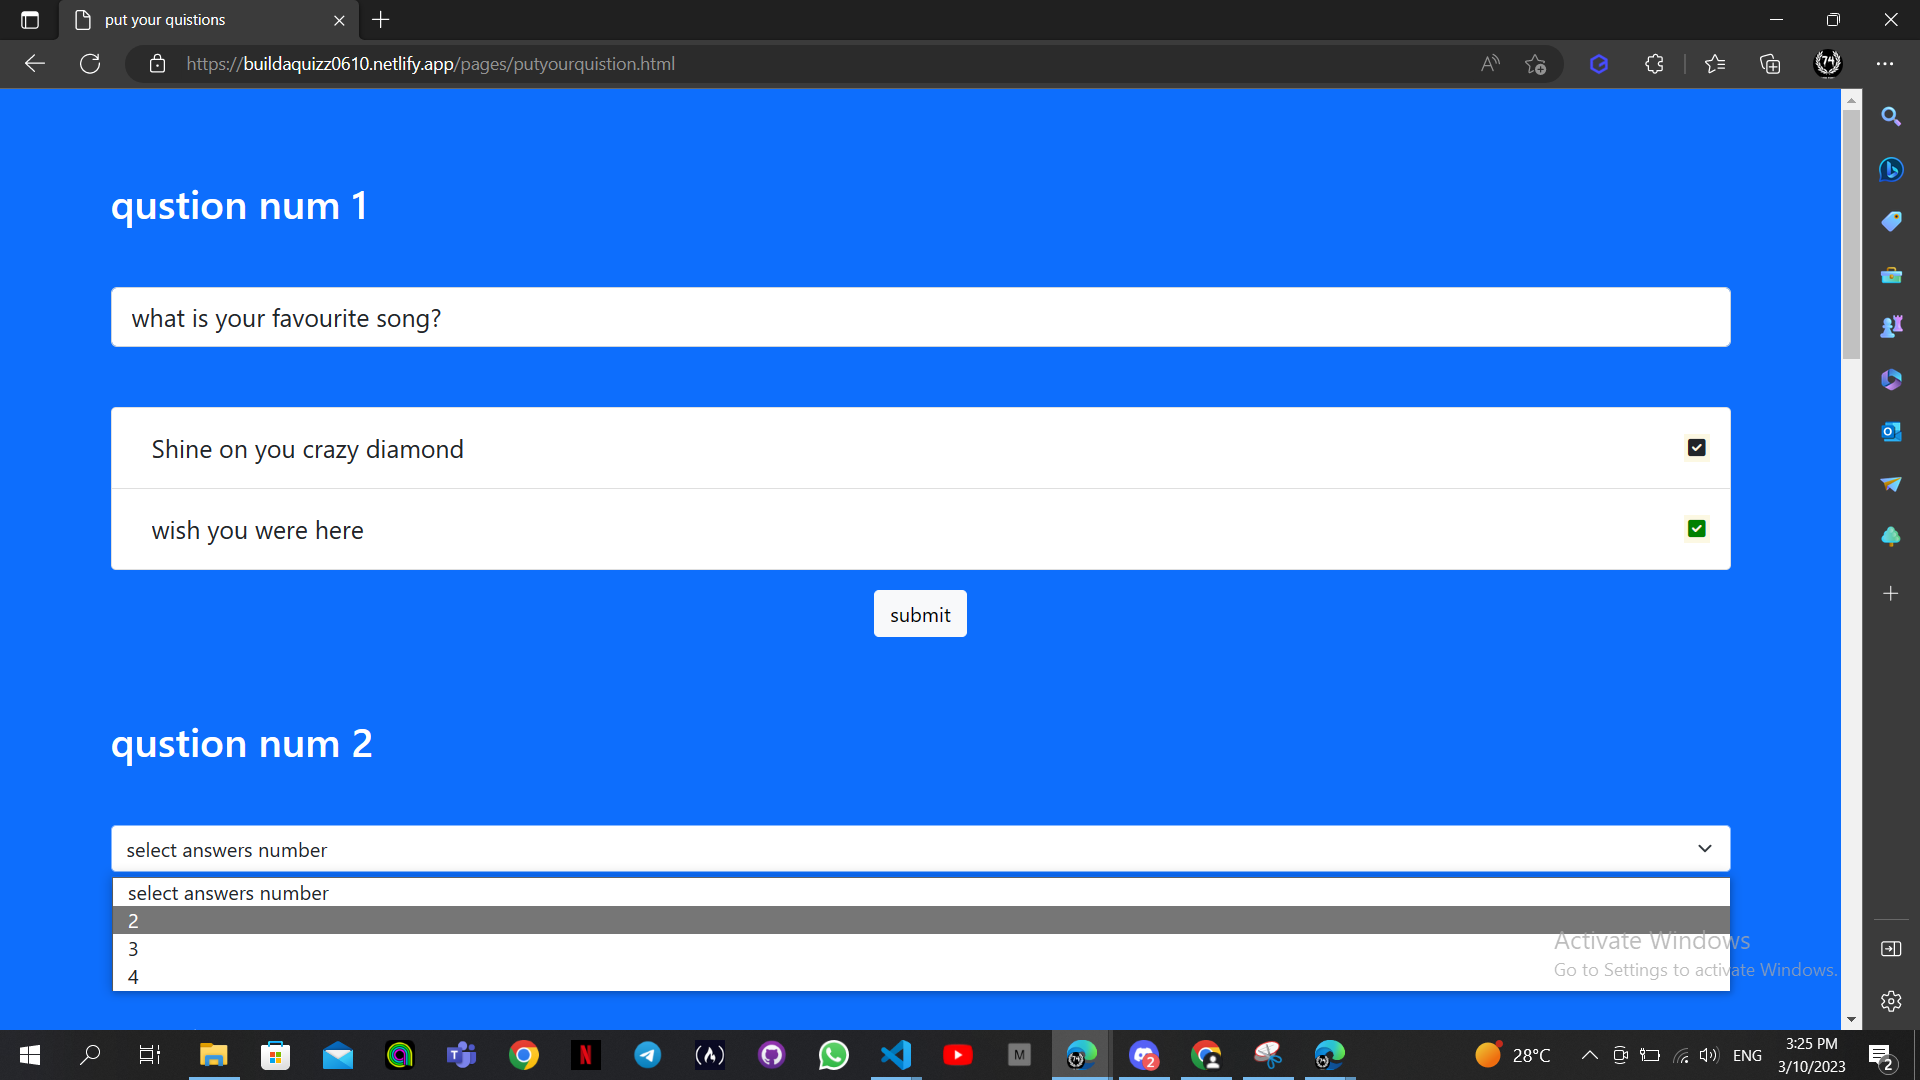Click the question text input field
Image resolution: width=1920 pixels, height=1080 pixels.
(x=921, y=318)
